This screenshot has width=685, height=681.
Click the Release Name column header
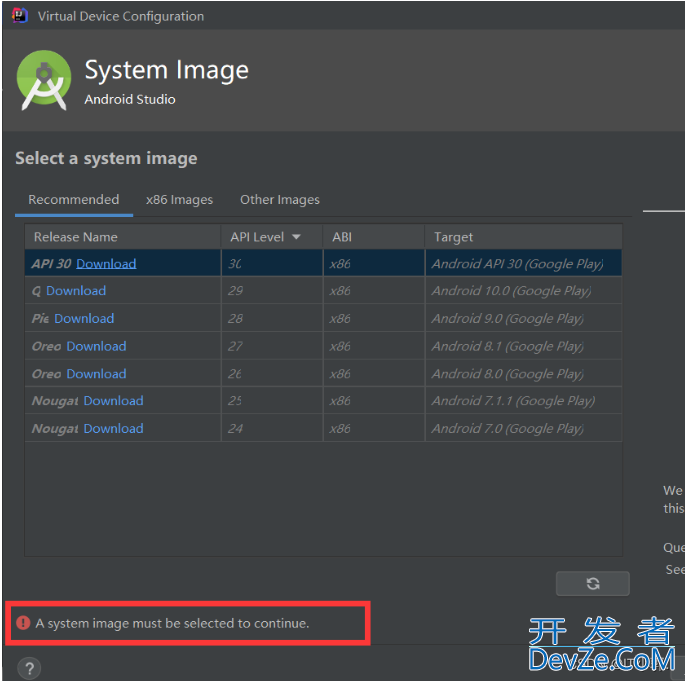(x=123, y=237)
